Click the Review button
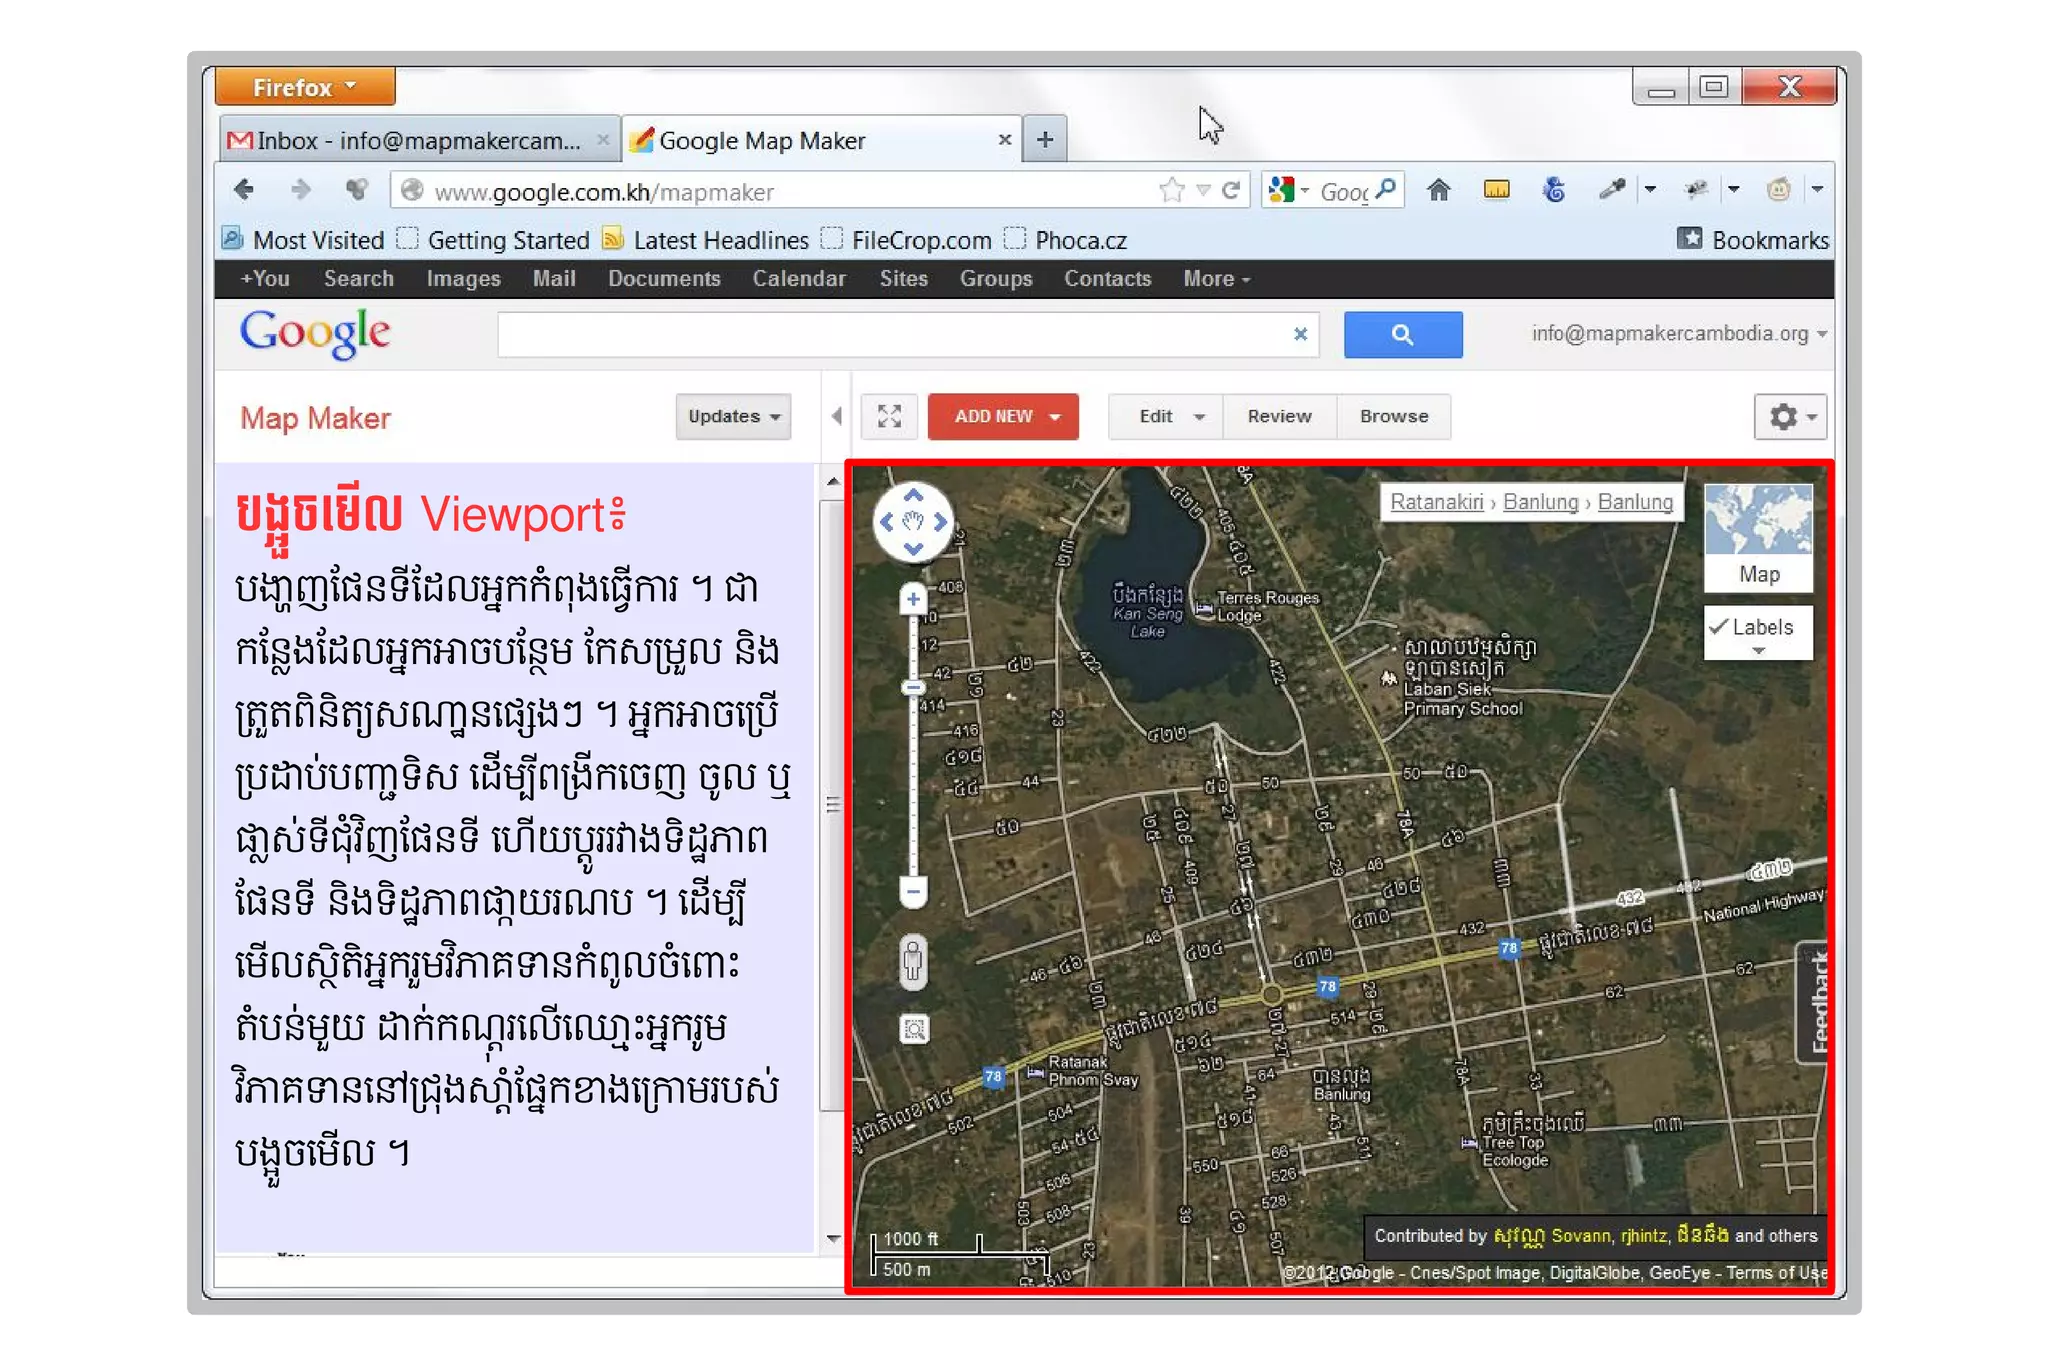The height and width of the screenshot is (1365, 2048). tap(1279, 416)
